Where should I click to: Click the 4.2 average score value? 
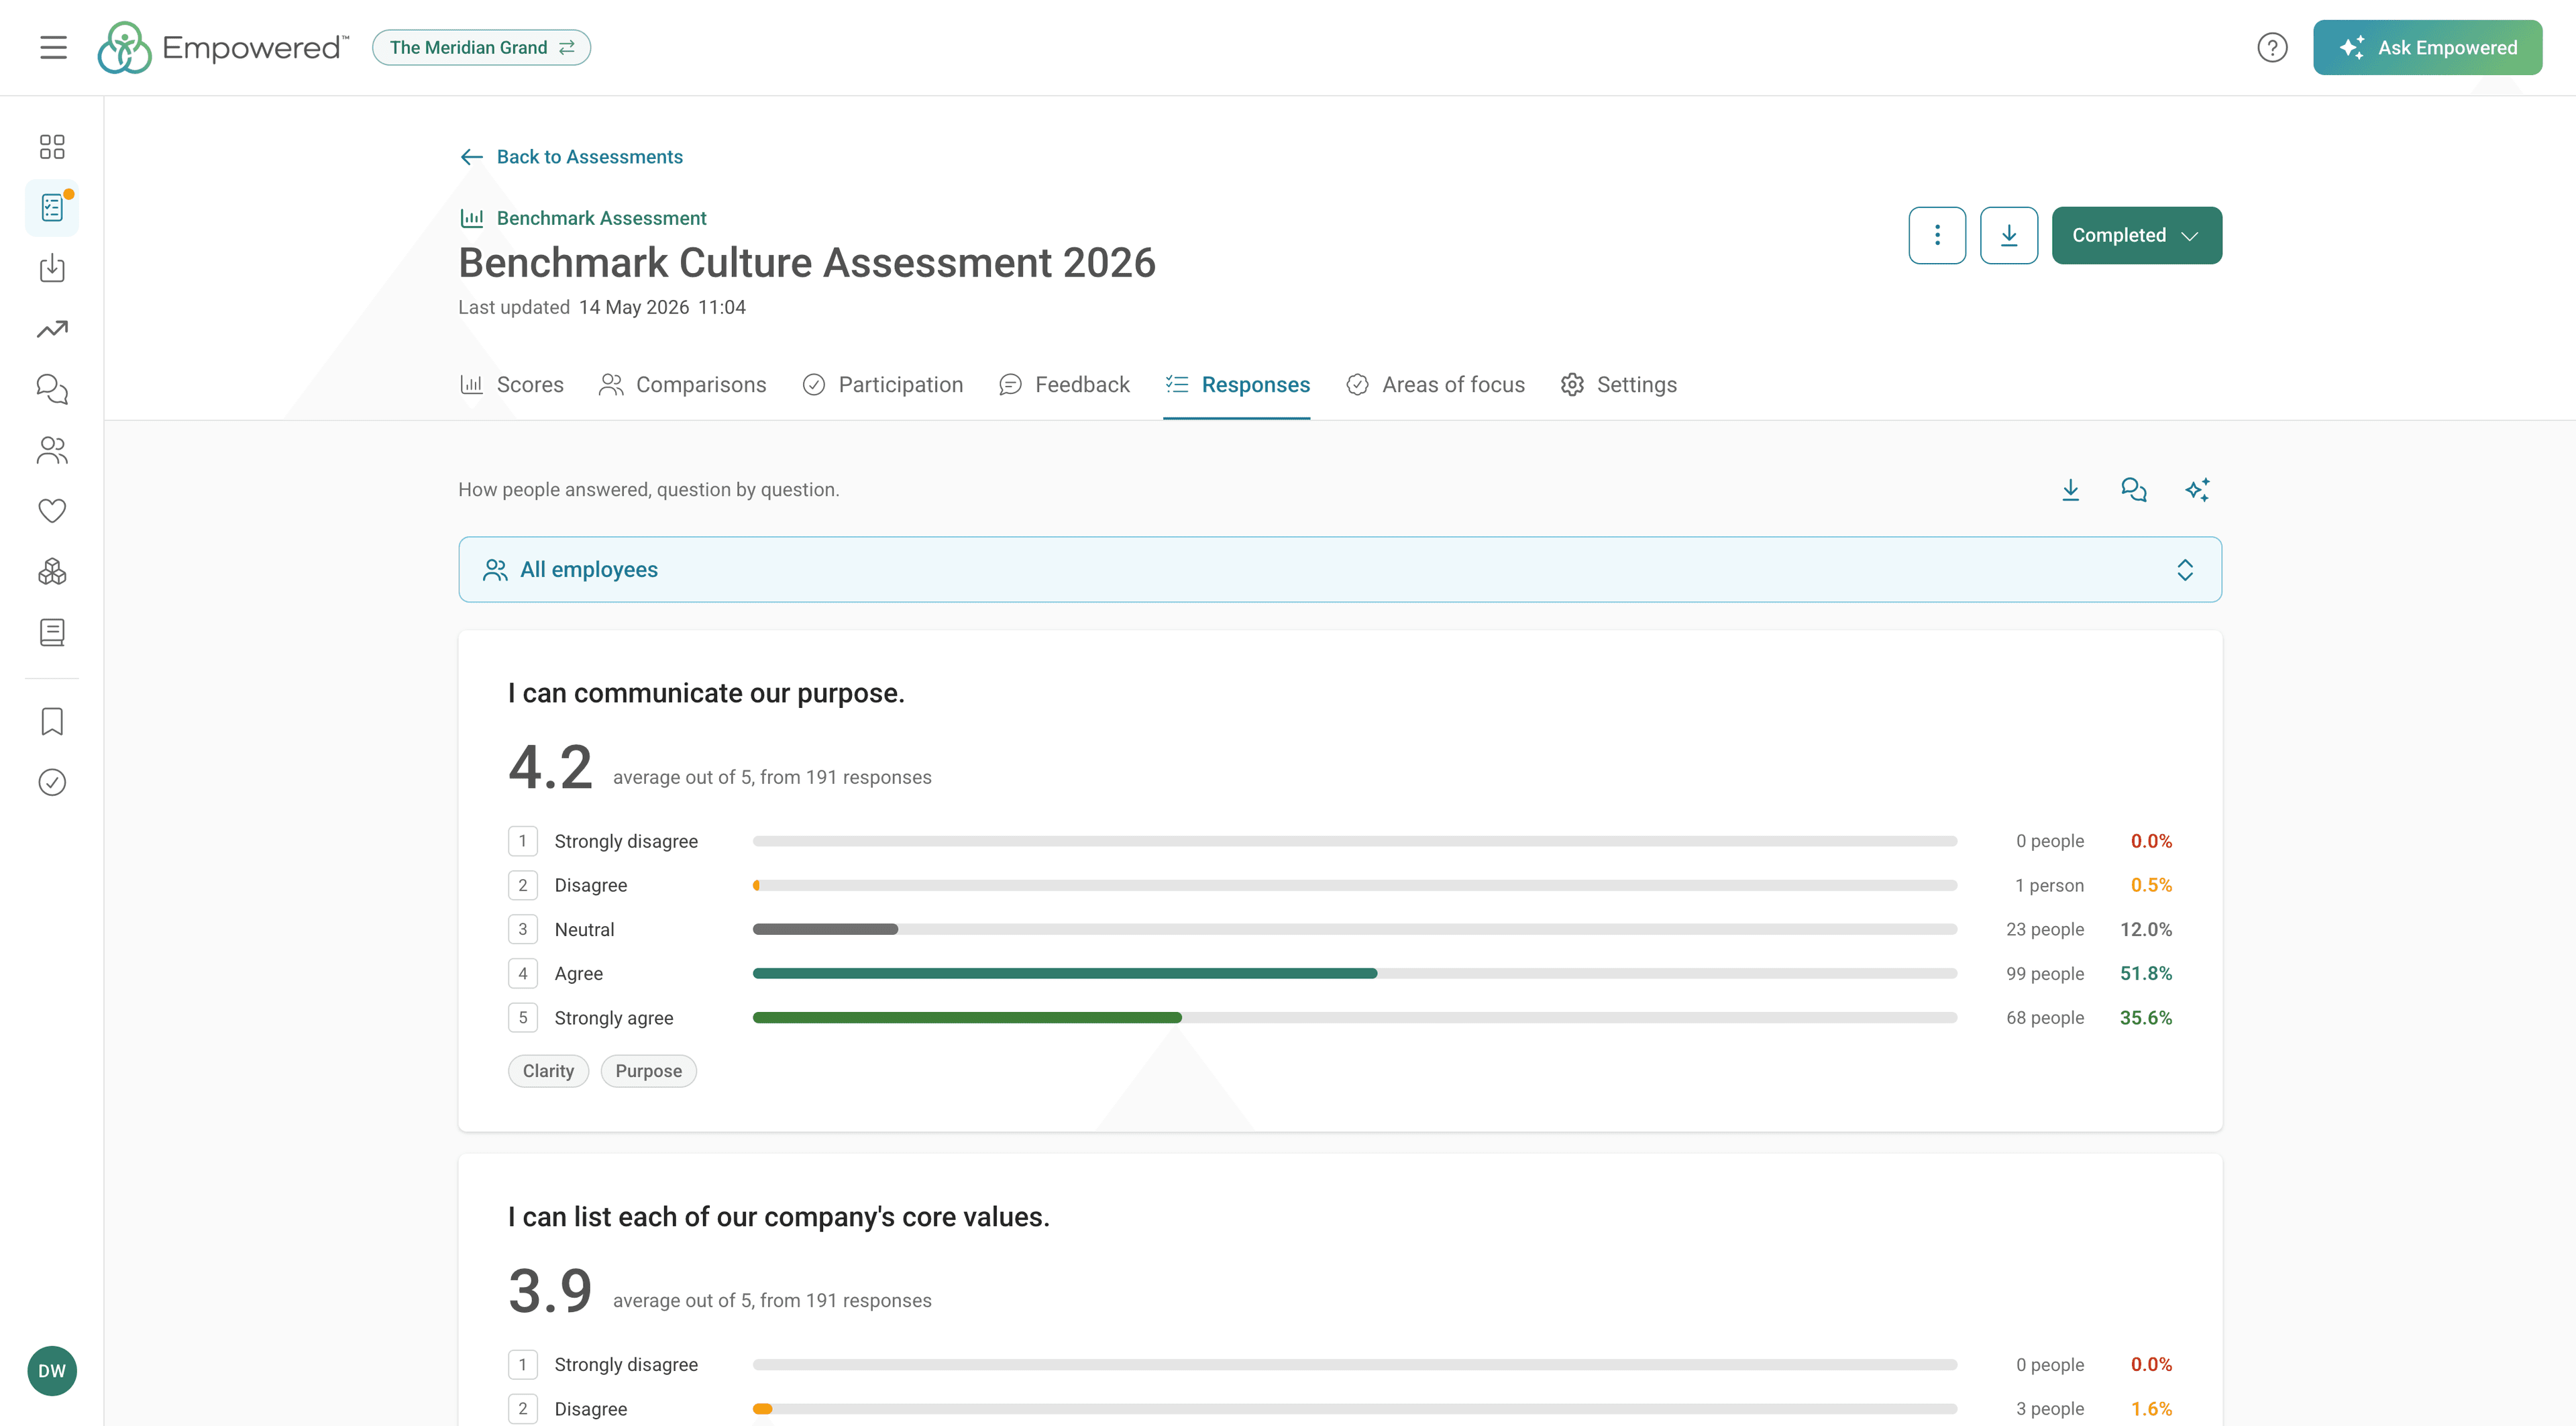point(550,768)
